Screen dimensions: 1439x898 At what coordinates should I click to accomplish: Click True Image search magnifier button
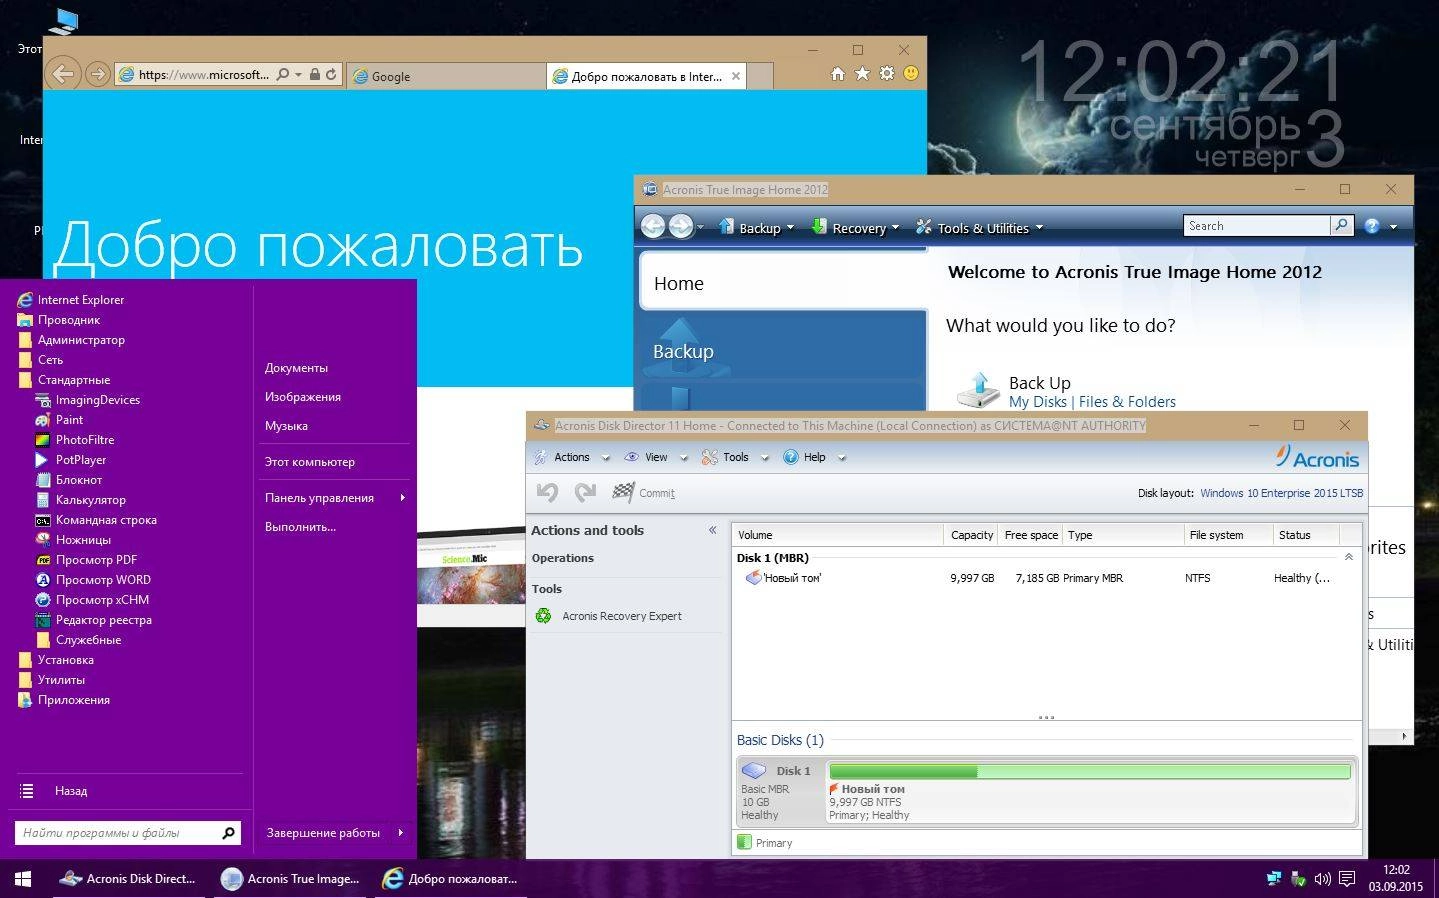1342,226
